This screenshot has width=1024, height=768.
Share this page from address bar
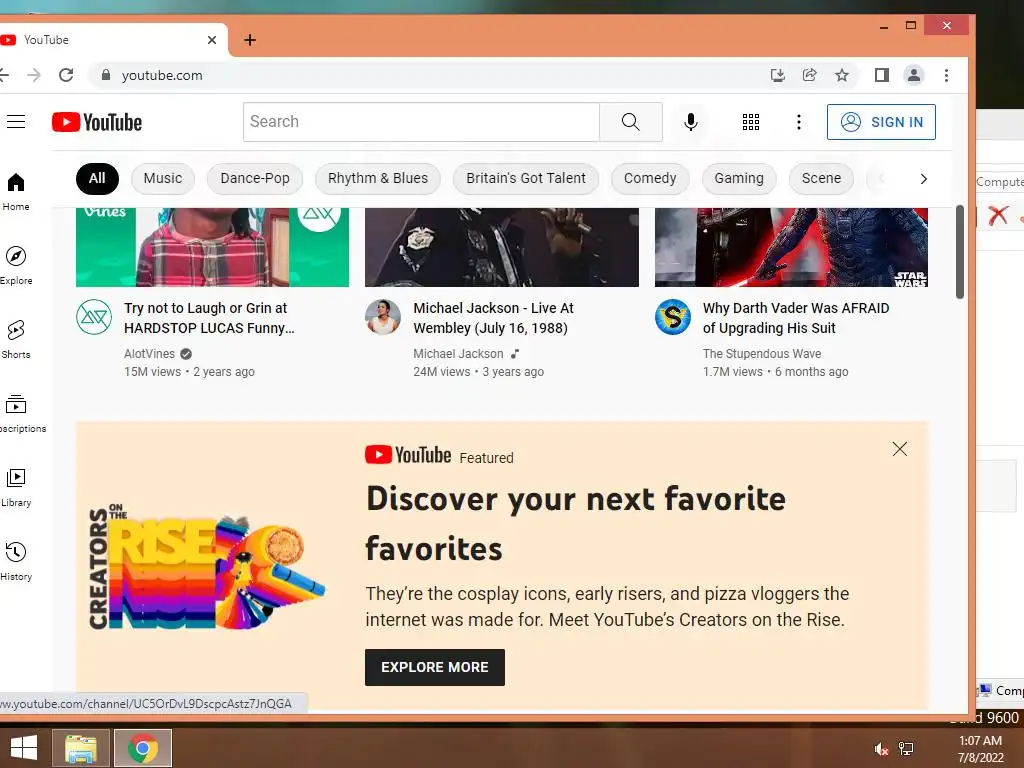tap(810, 75)
